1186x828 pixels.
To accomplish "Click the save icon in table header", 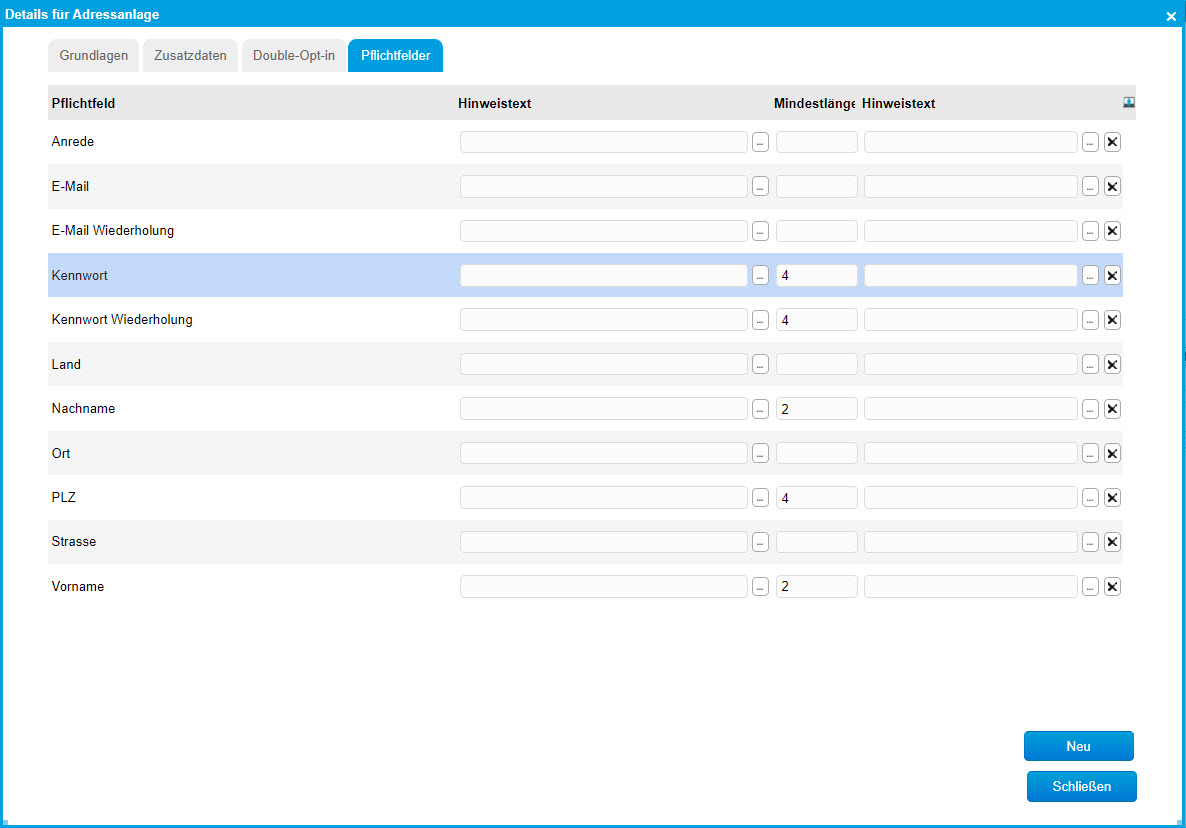I will (1129, 102).
